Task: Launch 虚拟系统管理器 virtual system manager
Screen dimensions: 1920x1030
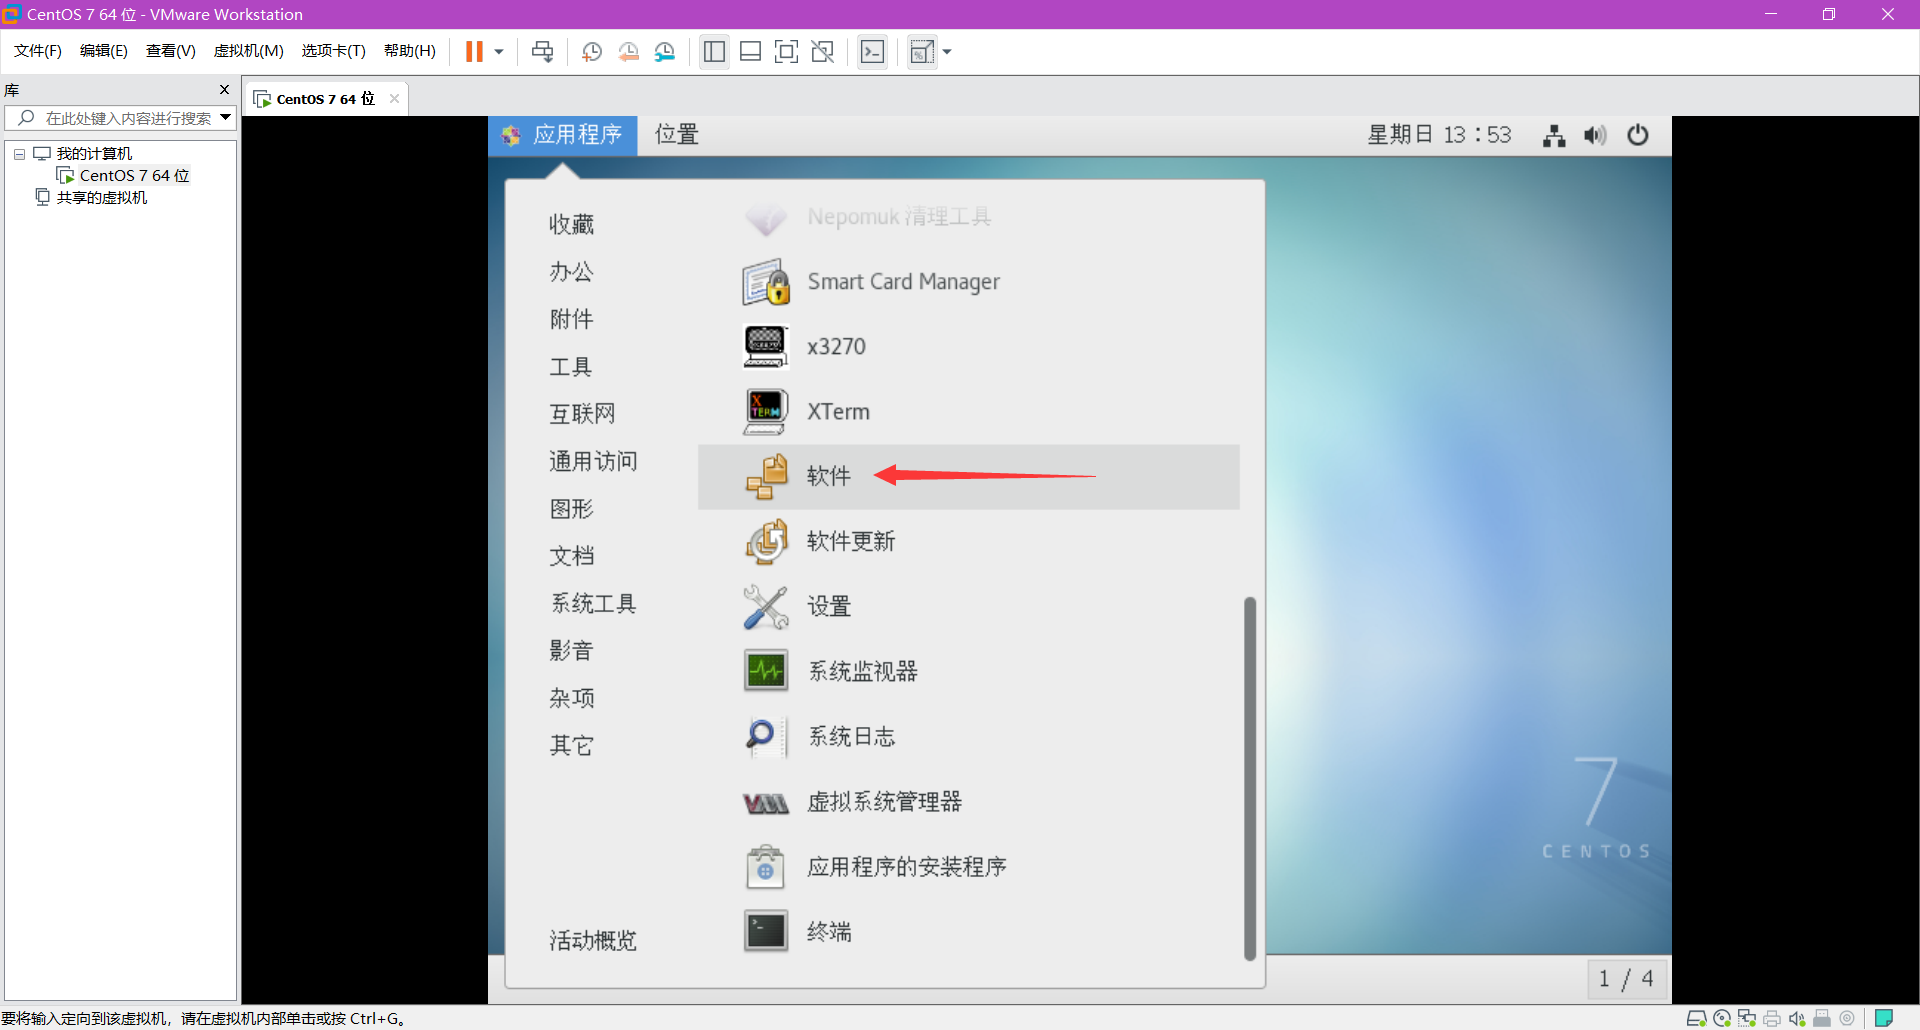Action: [884, 801]
